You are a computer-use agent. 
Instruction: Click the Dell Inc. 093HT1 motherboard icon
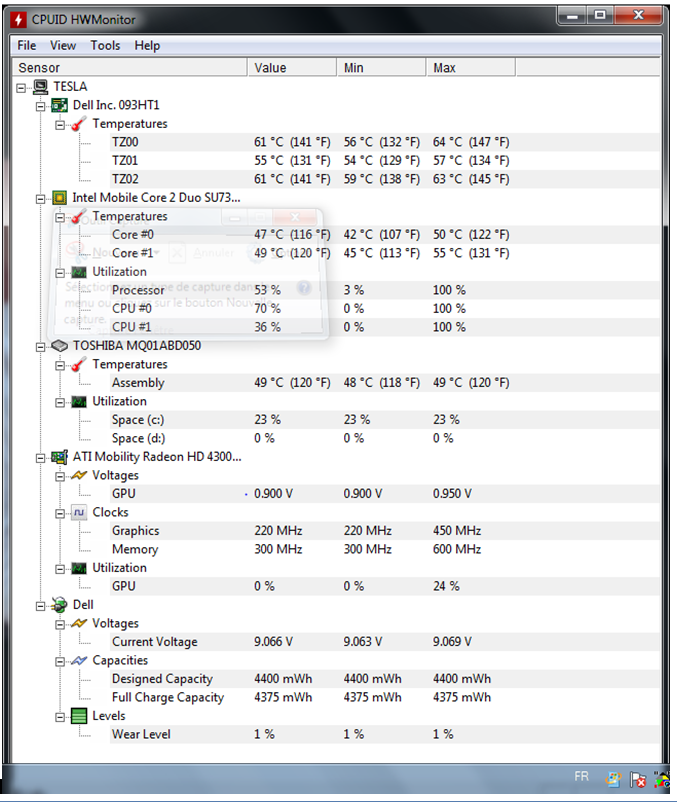tap(59, 105)
